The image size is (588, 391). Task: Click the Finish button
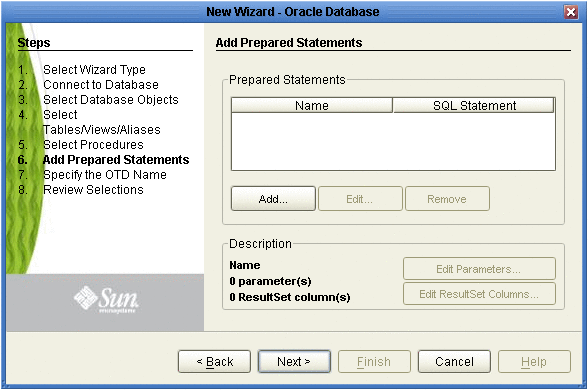tap(374, 361)
